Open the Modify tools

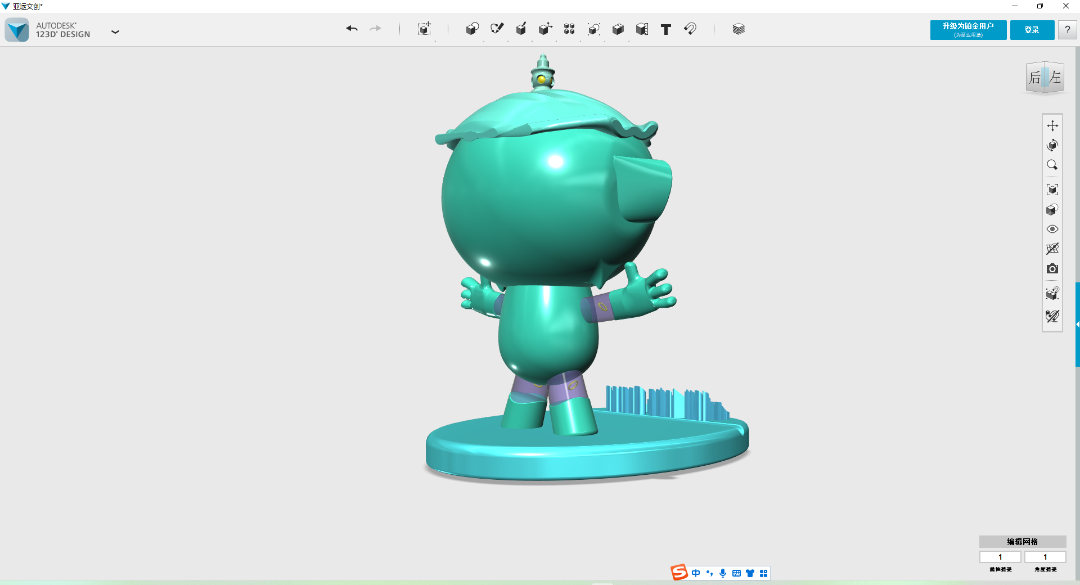pos(546,29)
